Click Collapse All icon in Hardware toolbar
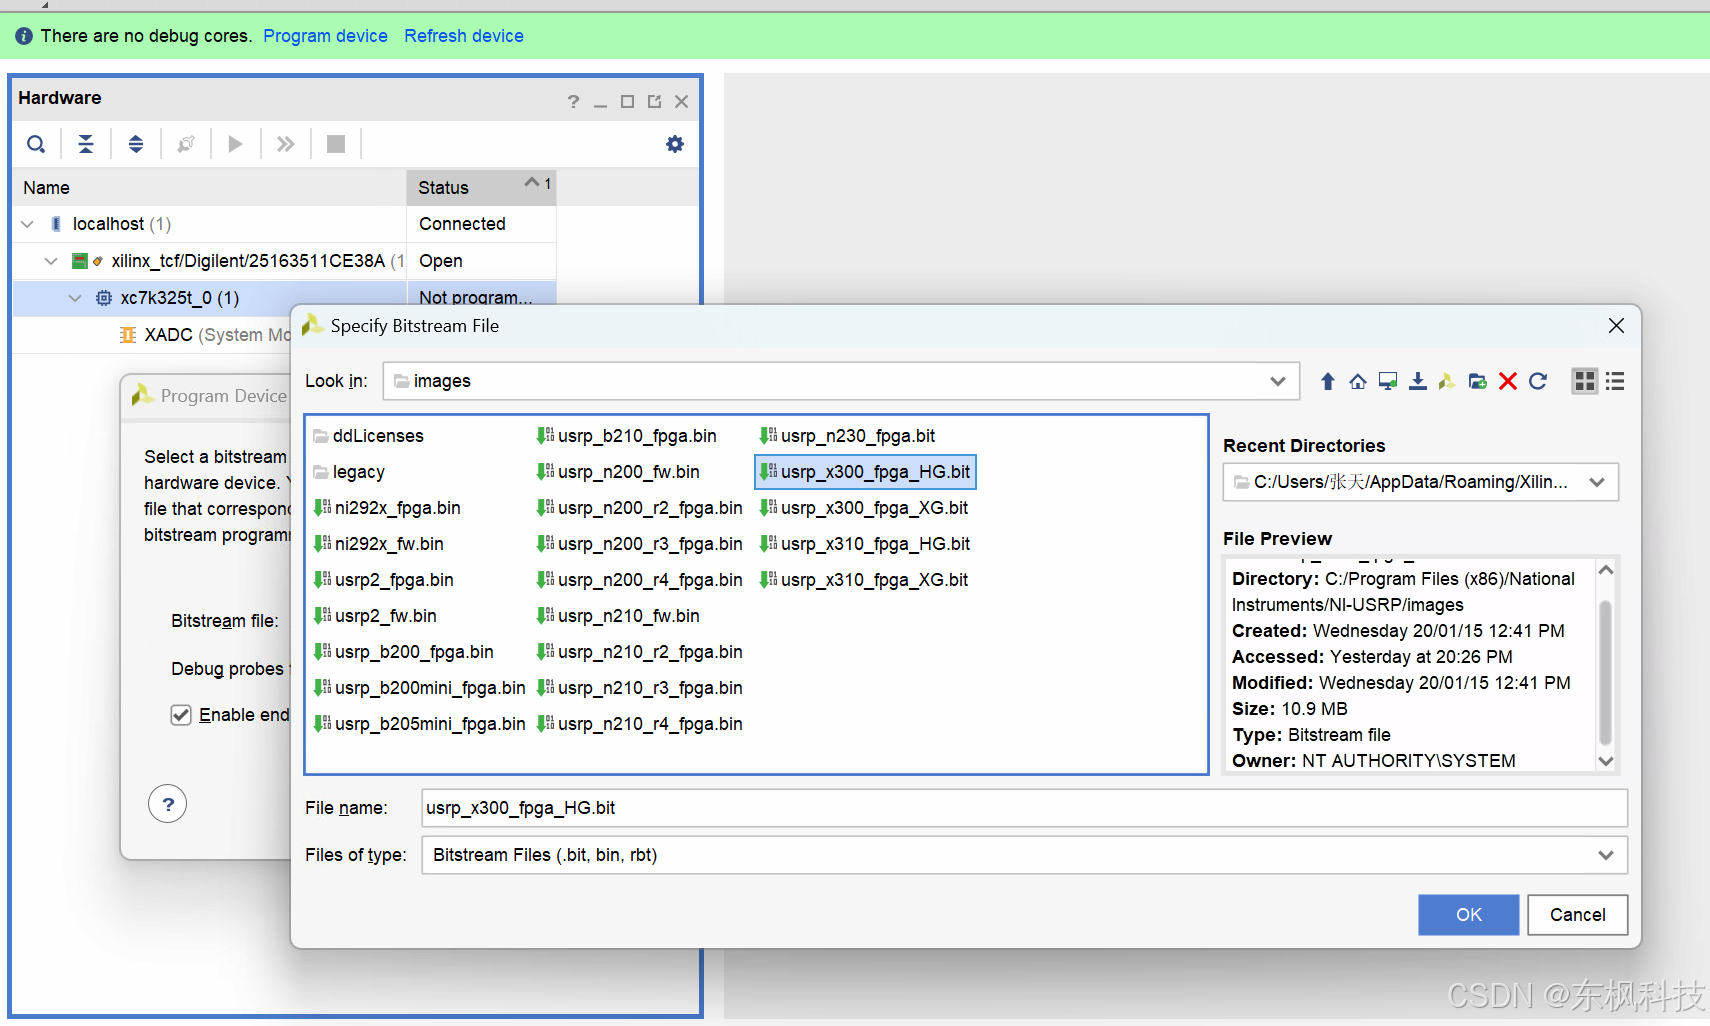 tap(86, 144)
